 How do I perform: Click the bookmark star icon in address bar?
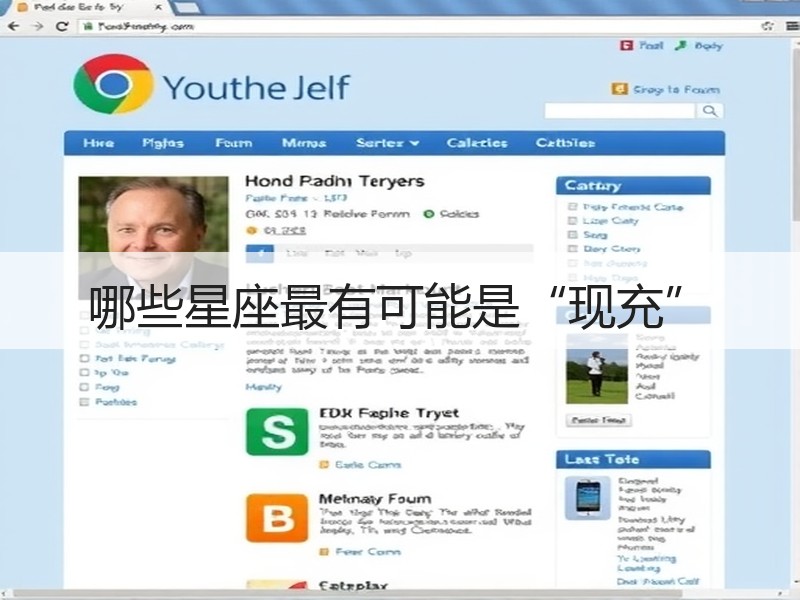[x=767, y=26]
